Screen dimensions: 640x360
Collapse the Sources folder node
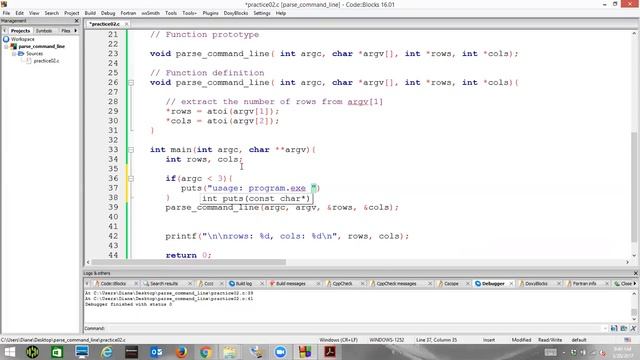(13, 53)
